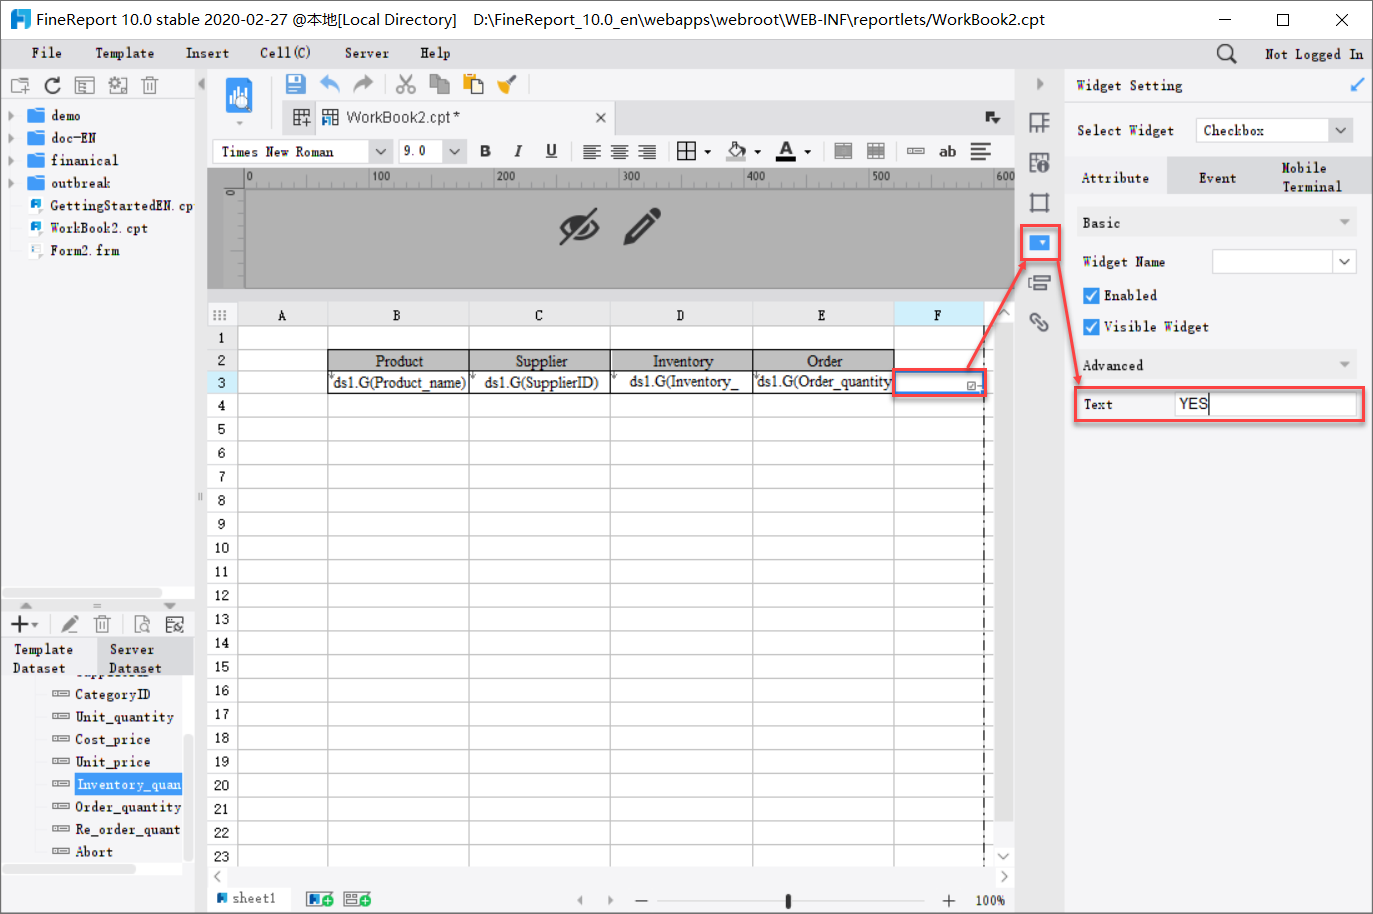This screenshot has height=914, width=1373.
Task: Switch to the Mobile Terminal tab
Action: (1311, 177)
